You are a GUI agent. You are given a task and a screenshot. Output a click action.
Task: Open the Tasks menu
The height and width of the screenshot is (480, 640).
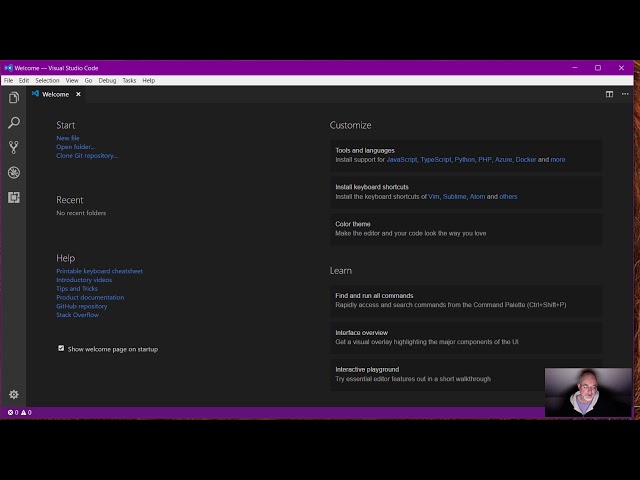[129, 80]
